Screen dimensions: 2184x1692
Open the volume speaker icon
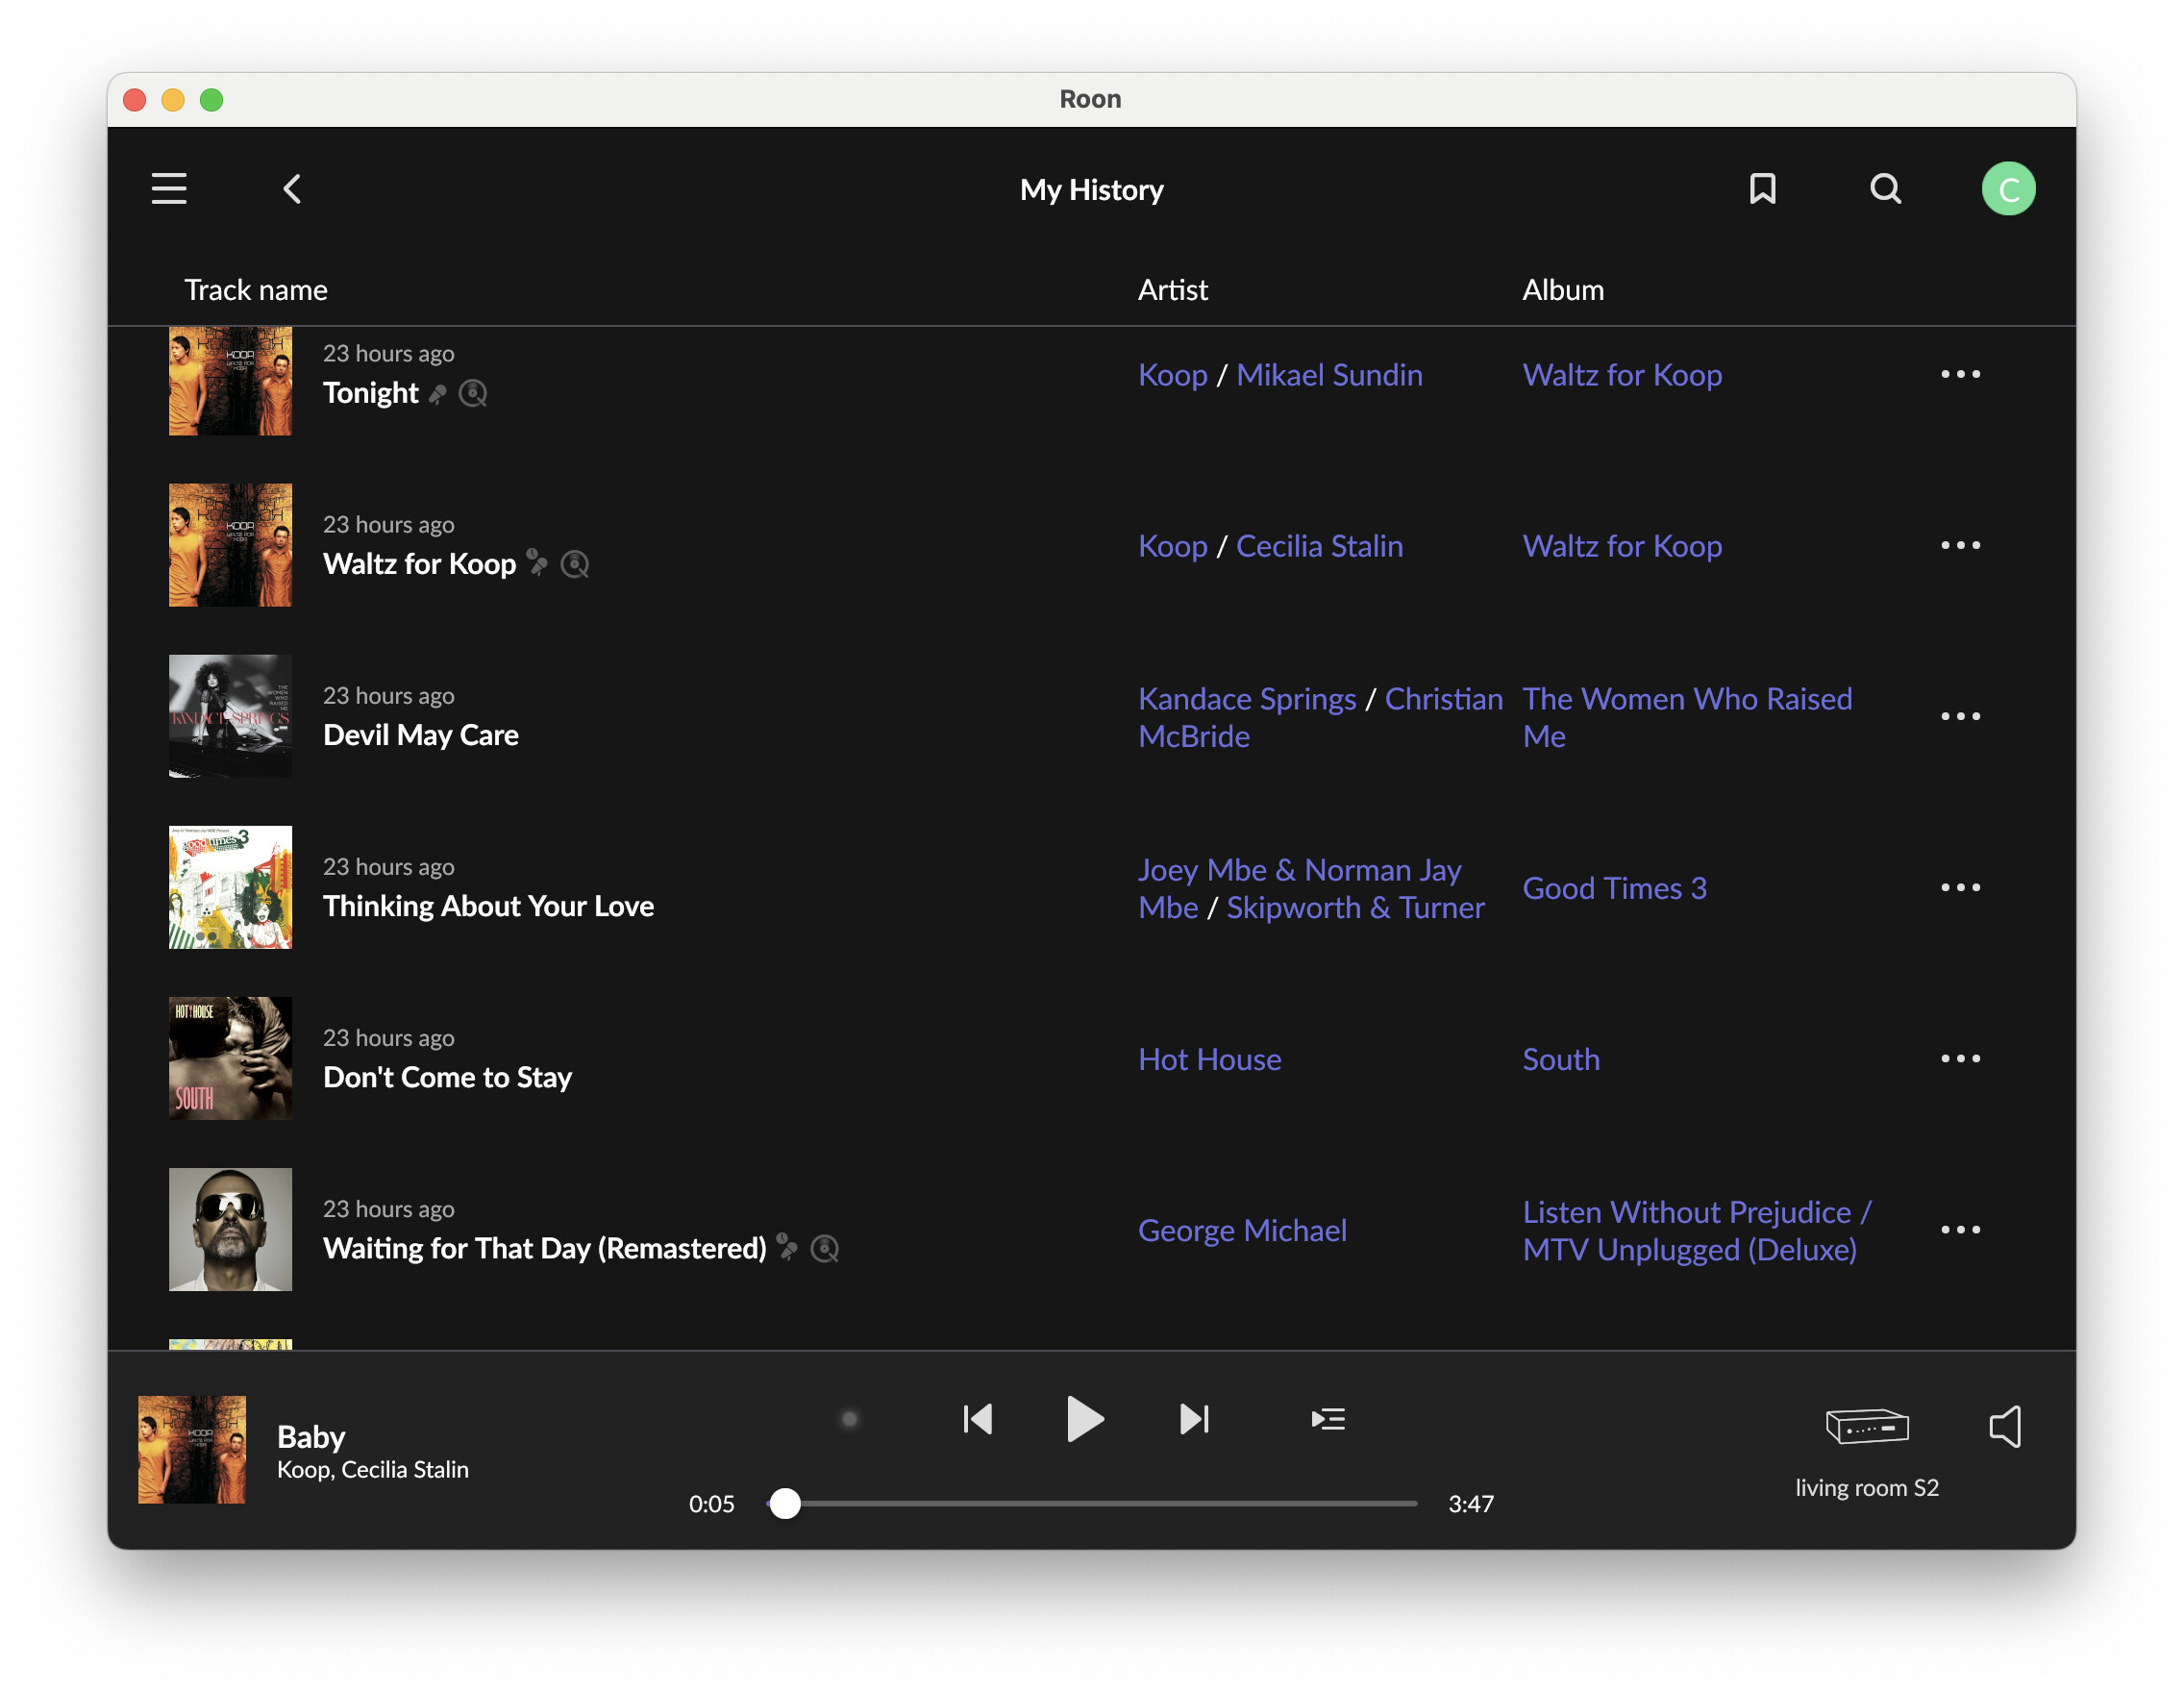click(2005, 1425)
